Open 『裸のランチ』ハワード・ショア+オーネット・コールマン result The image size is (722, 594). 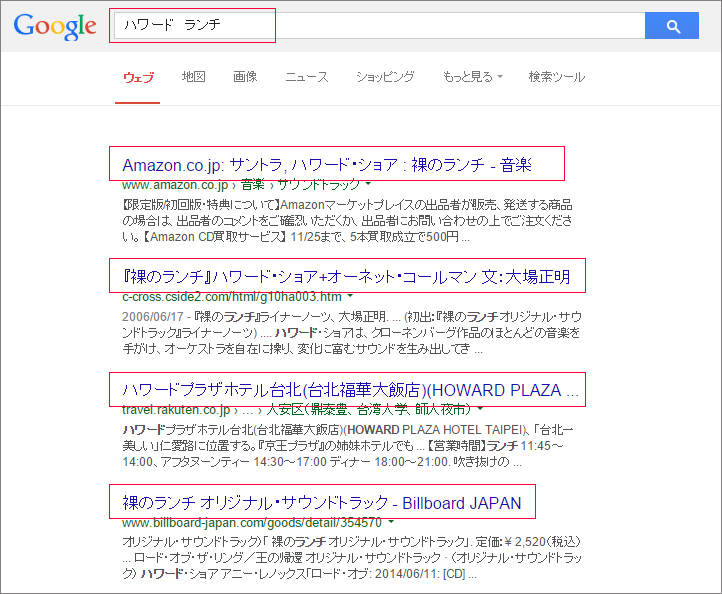tap(346, 277)
